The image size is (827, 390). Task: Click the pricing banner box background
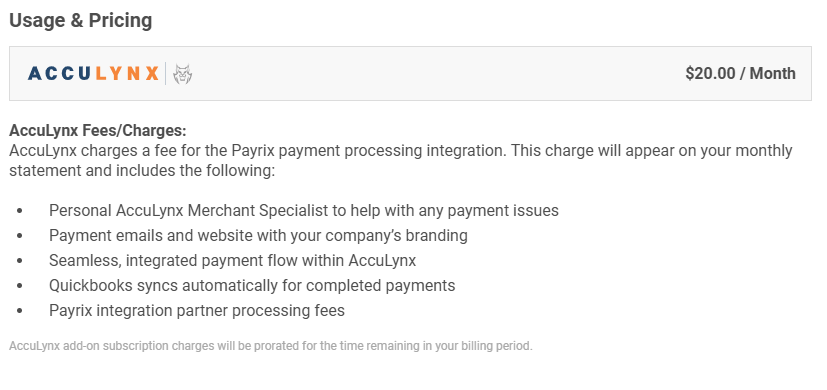pos(410,73)
